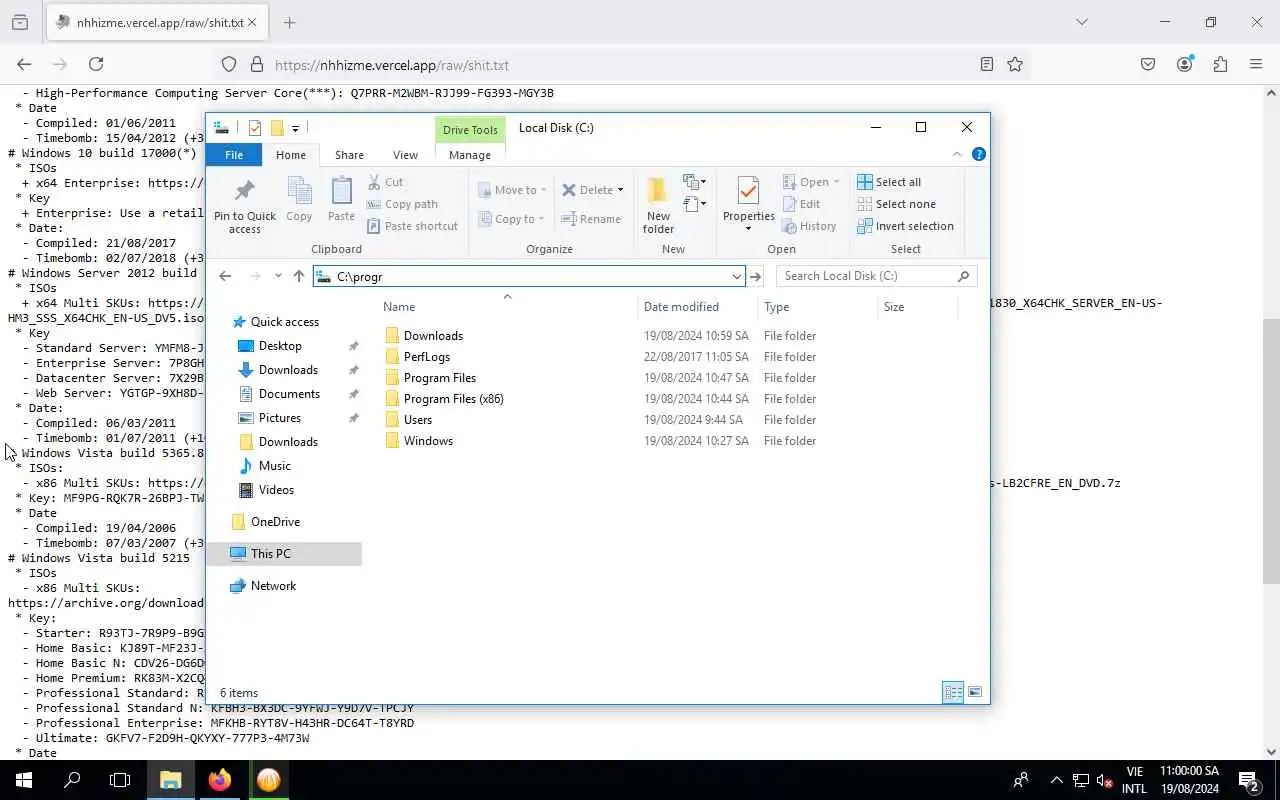
Task: Reload the page in Firefox
Action: (96, 64)
